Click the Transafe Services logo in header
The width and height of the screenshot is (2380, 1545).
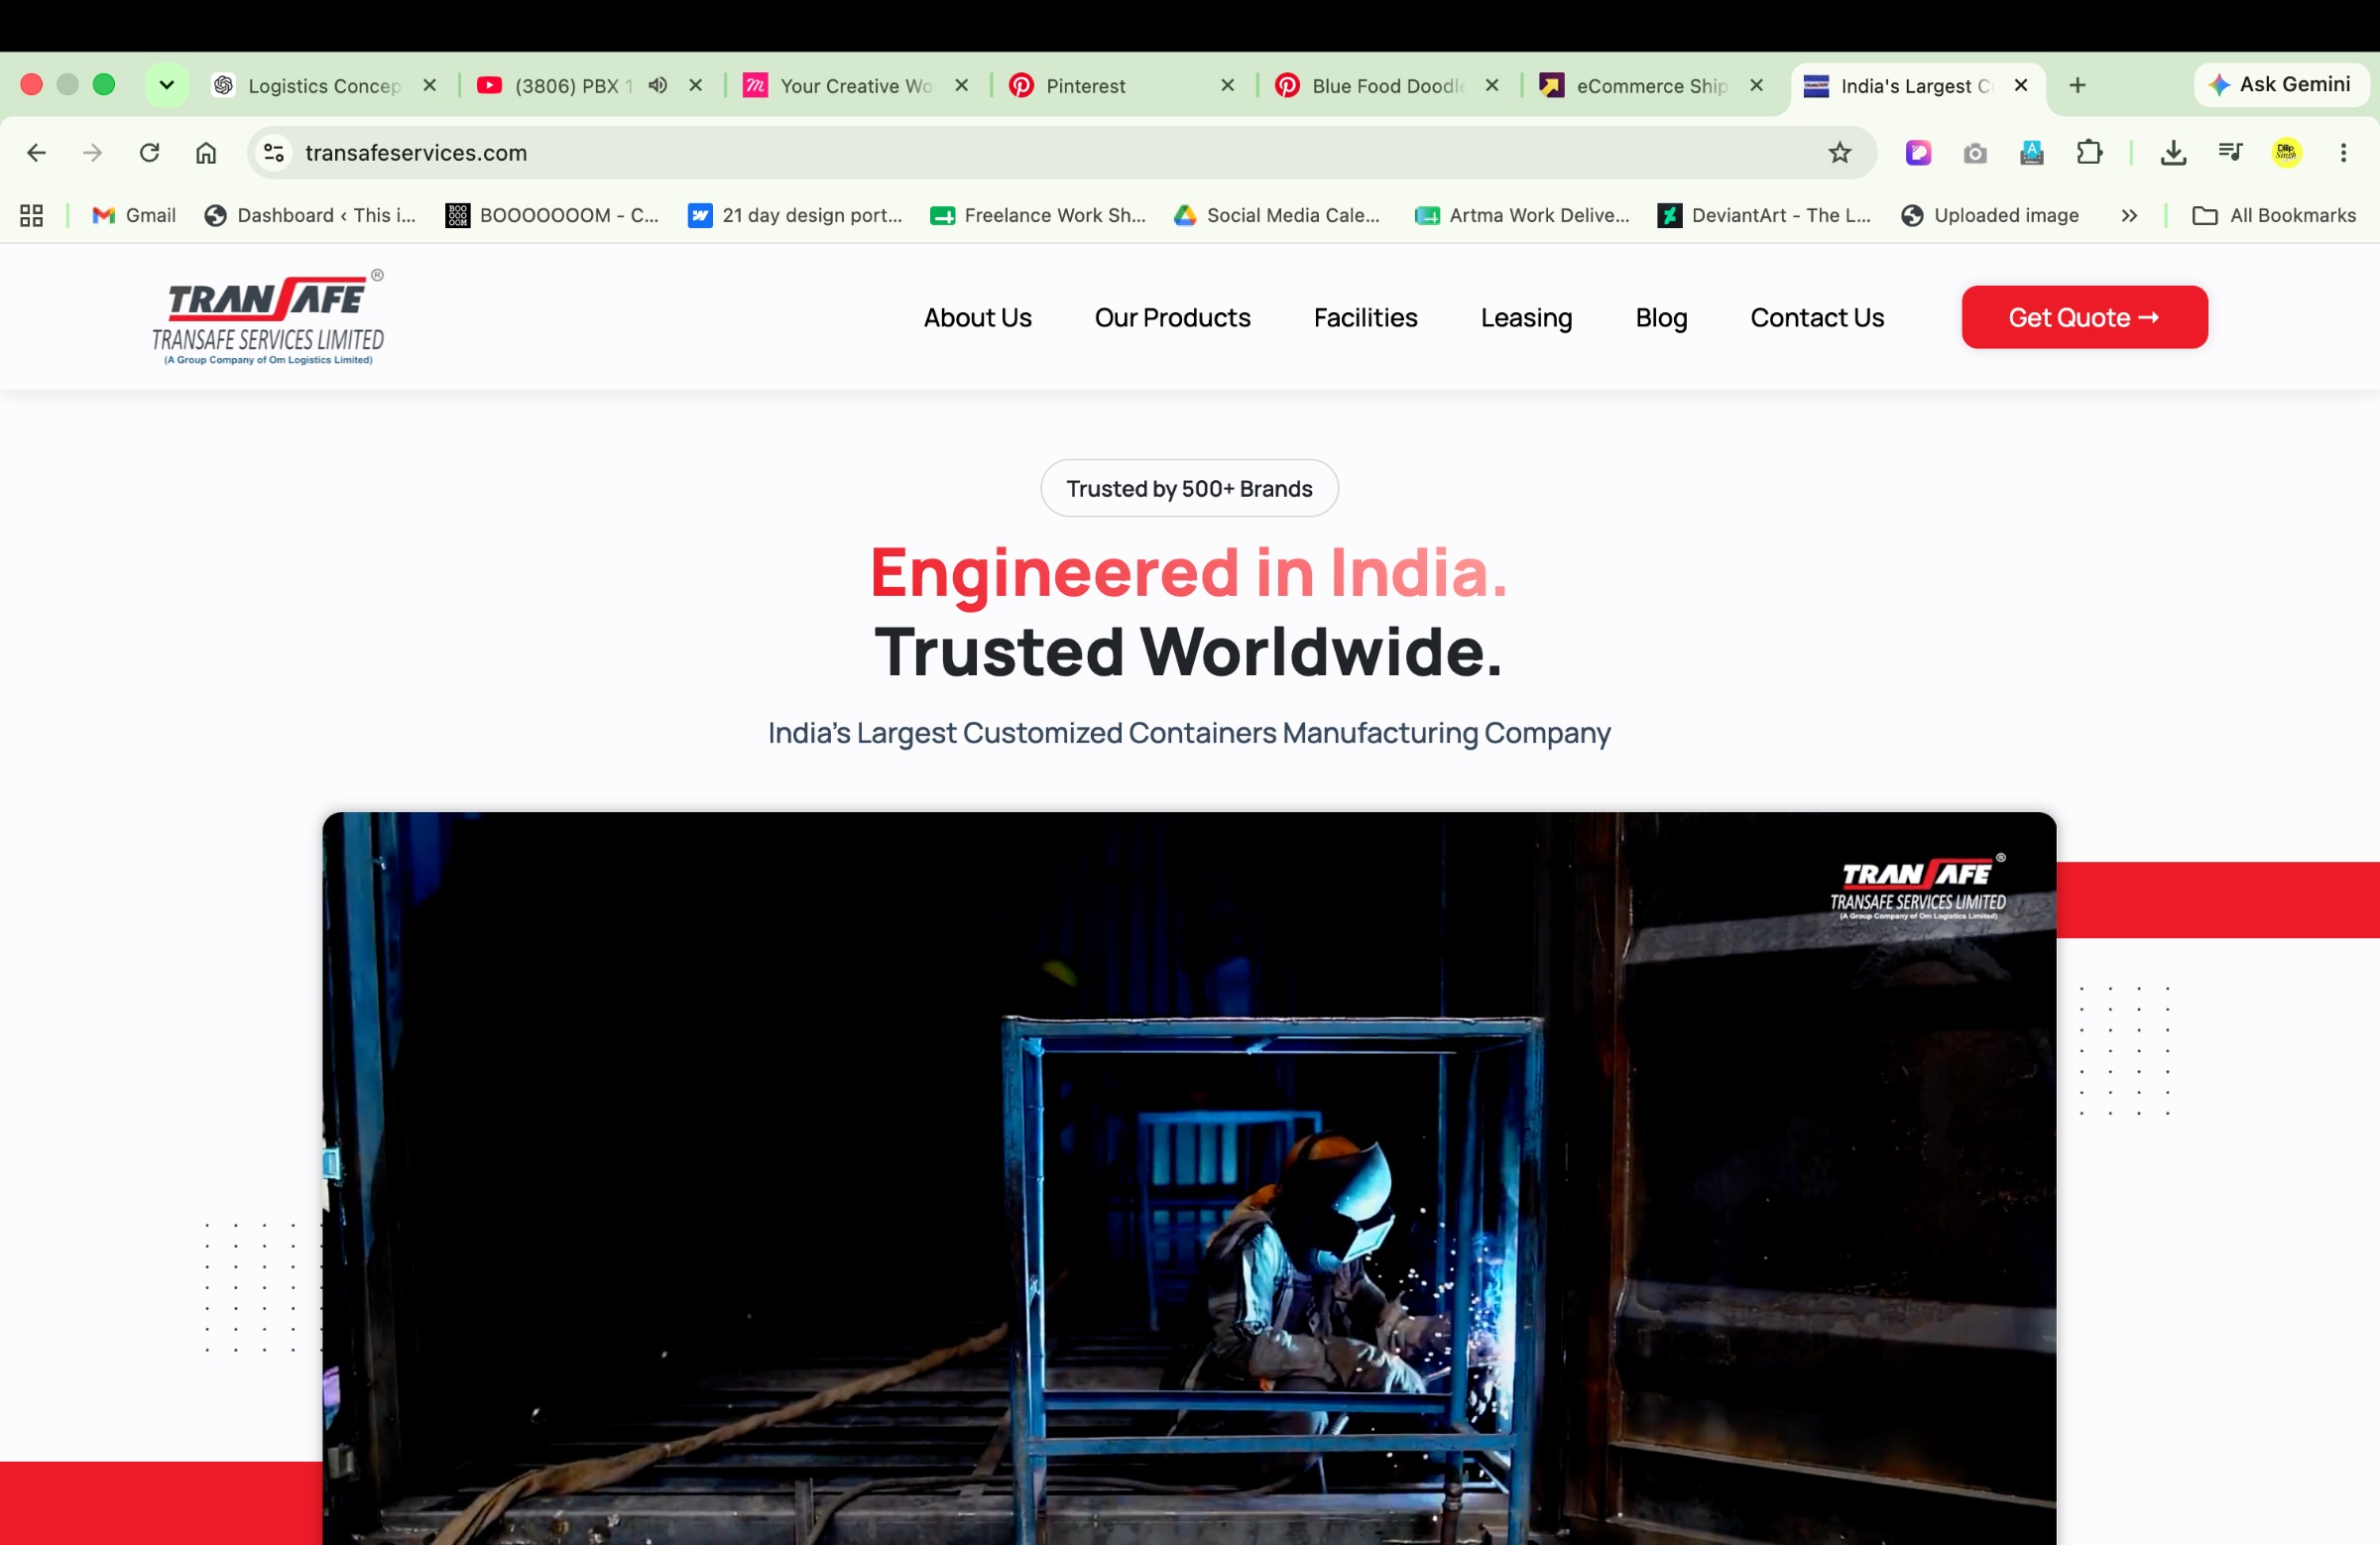(x=268, y=318)
